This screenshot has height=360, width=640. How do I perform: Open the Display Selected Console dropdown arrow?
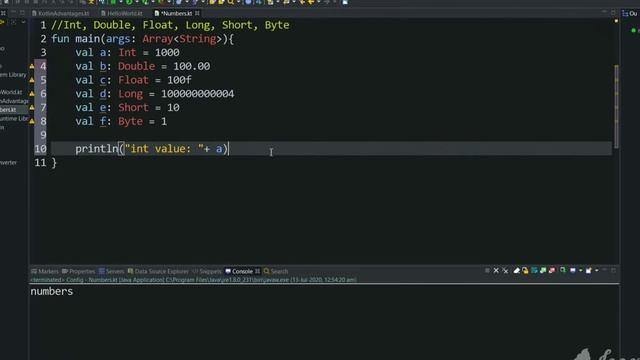coord(580,270)
